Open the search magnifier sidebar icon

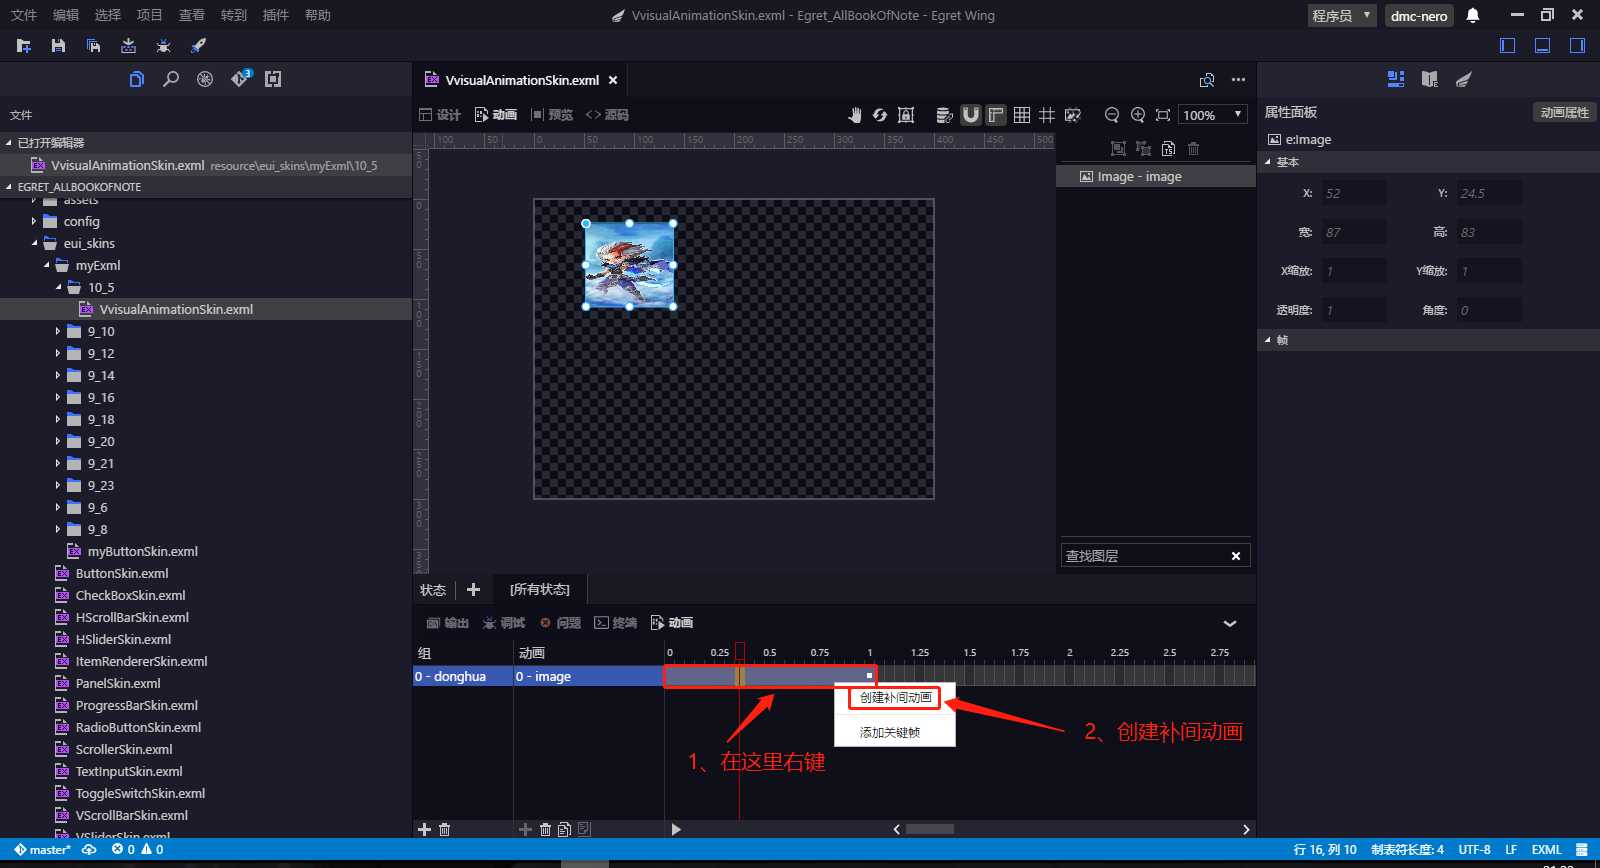pyautogui.click(x=171, y=79)
